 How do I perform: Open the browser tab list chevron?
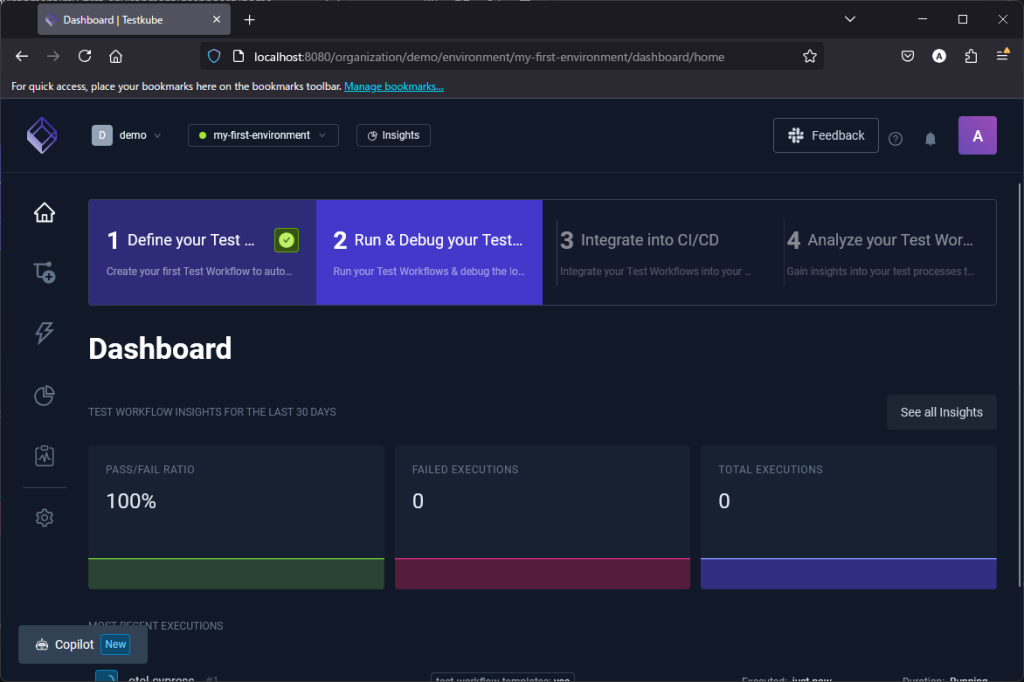(x=850, y=19)
